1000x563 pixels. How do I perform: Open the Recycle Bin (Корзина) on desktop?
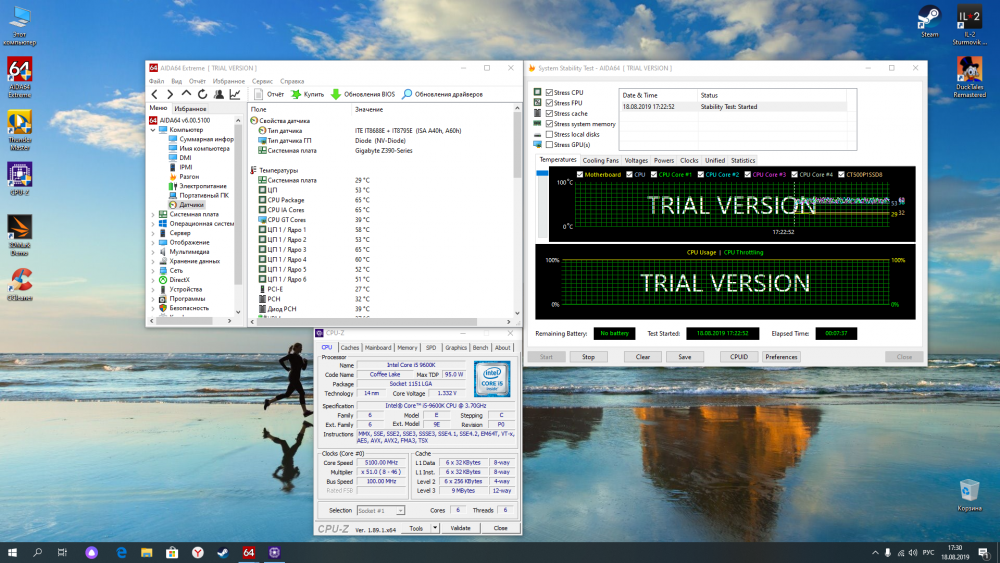[968, 491]
